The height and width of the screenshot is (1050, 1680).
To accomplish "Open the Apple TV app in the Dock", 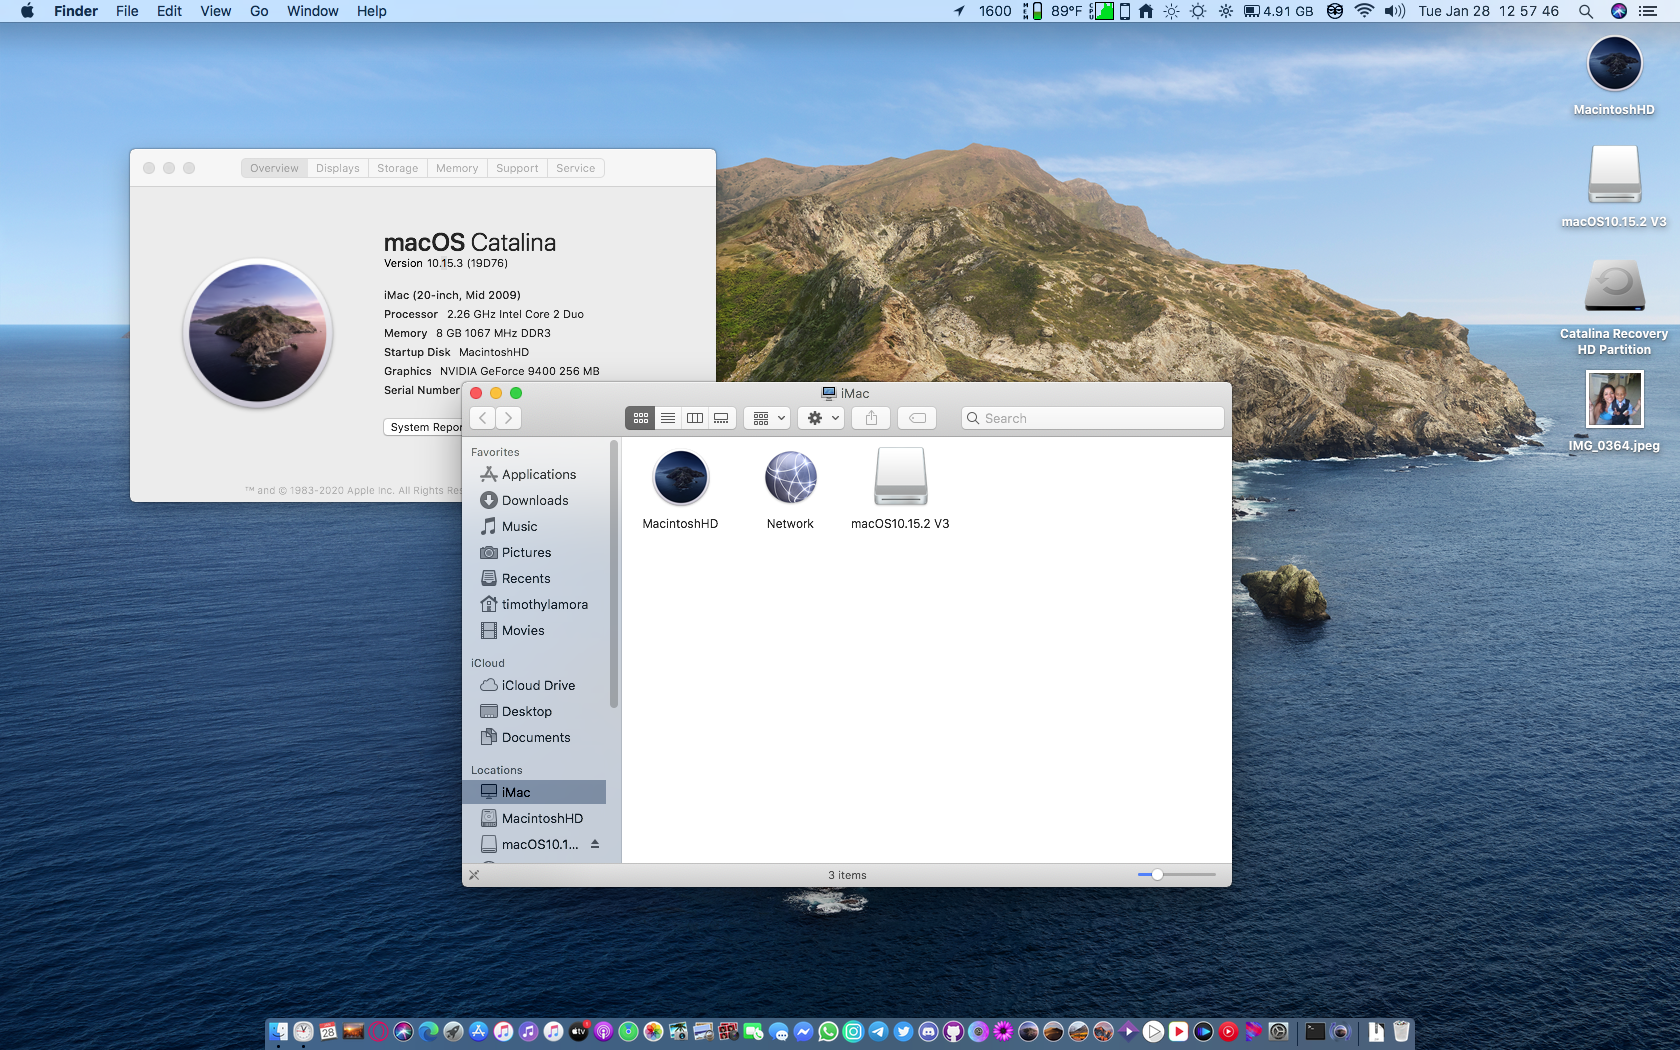I will (x=578, y=1032).
